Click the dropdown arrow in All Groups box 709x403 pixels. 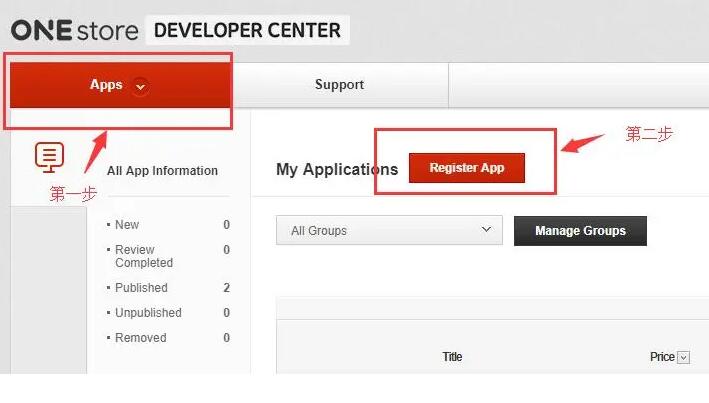(487, 230)
